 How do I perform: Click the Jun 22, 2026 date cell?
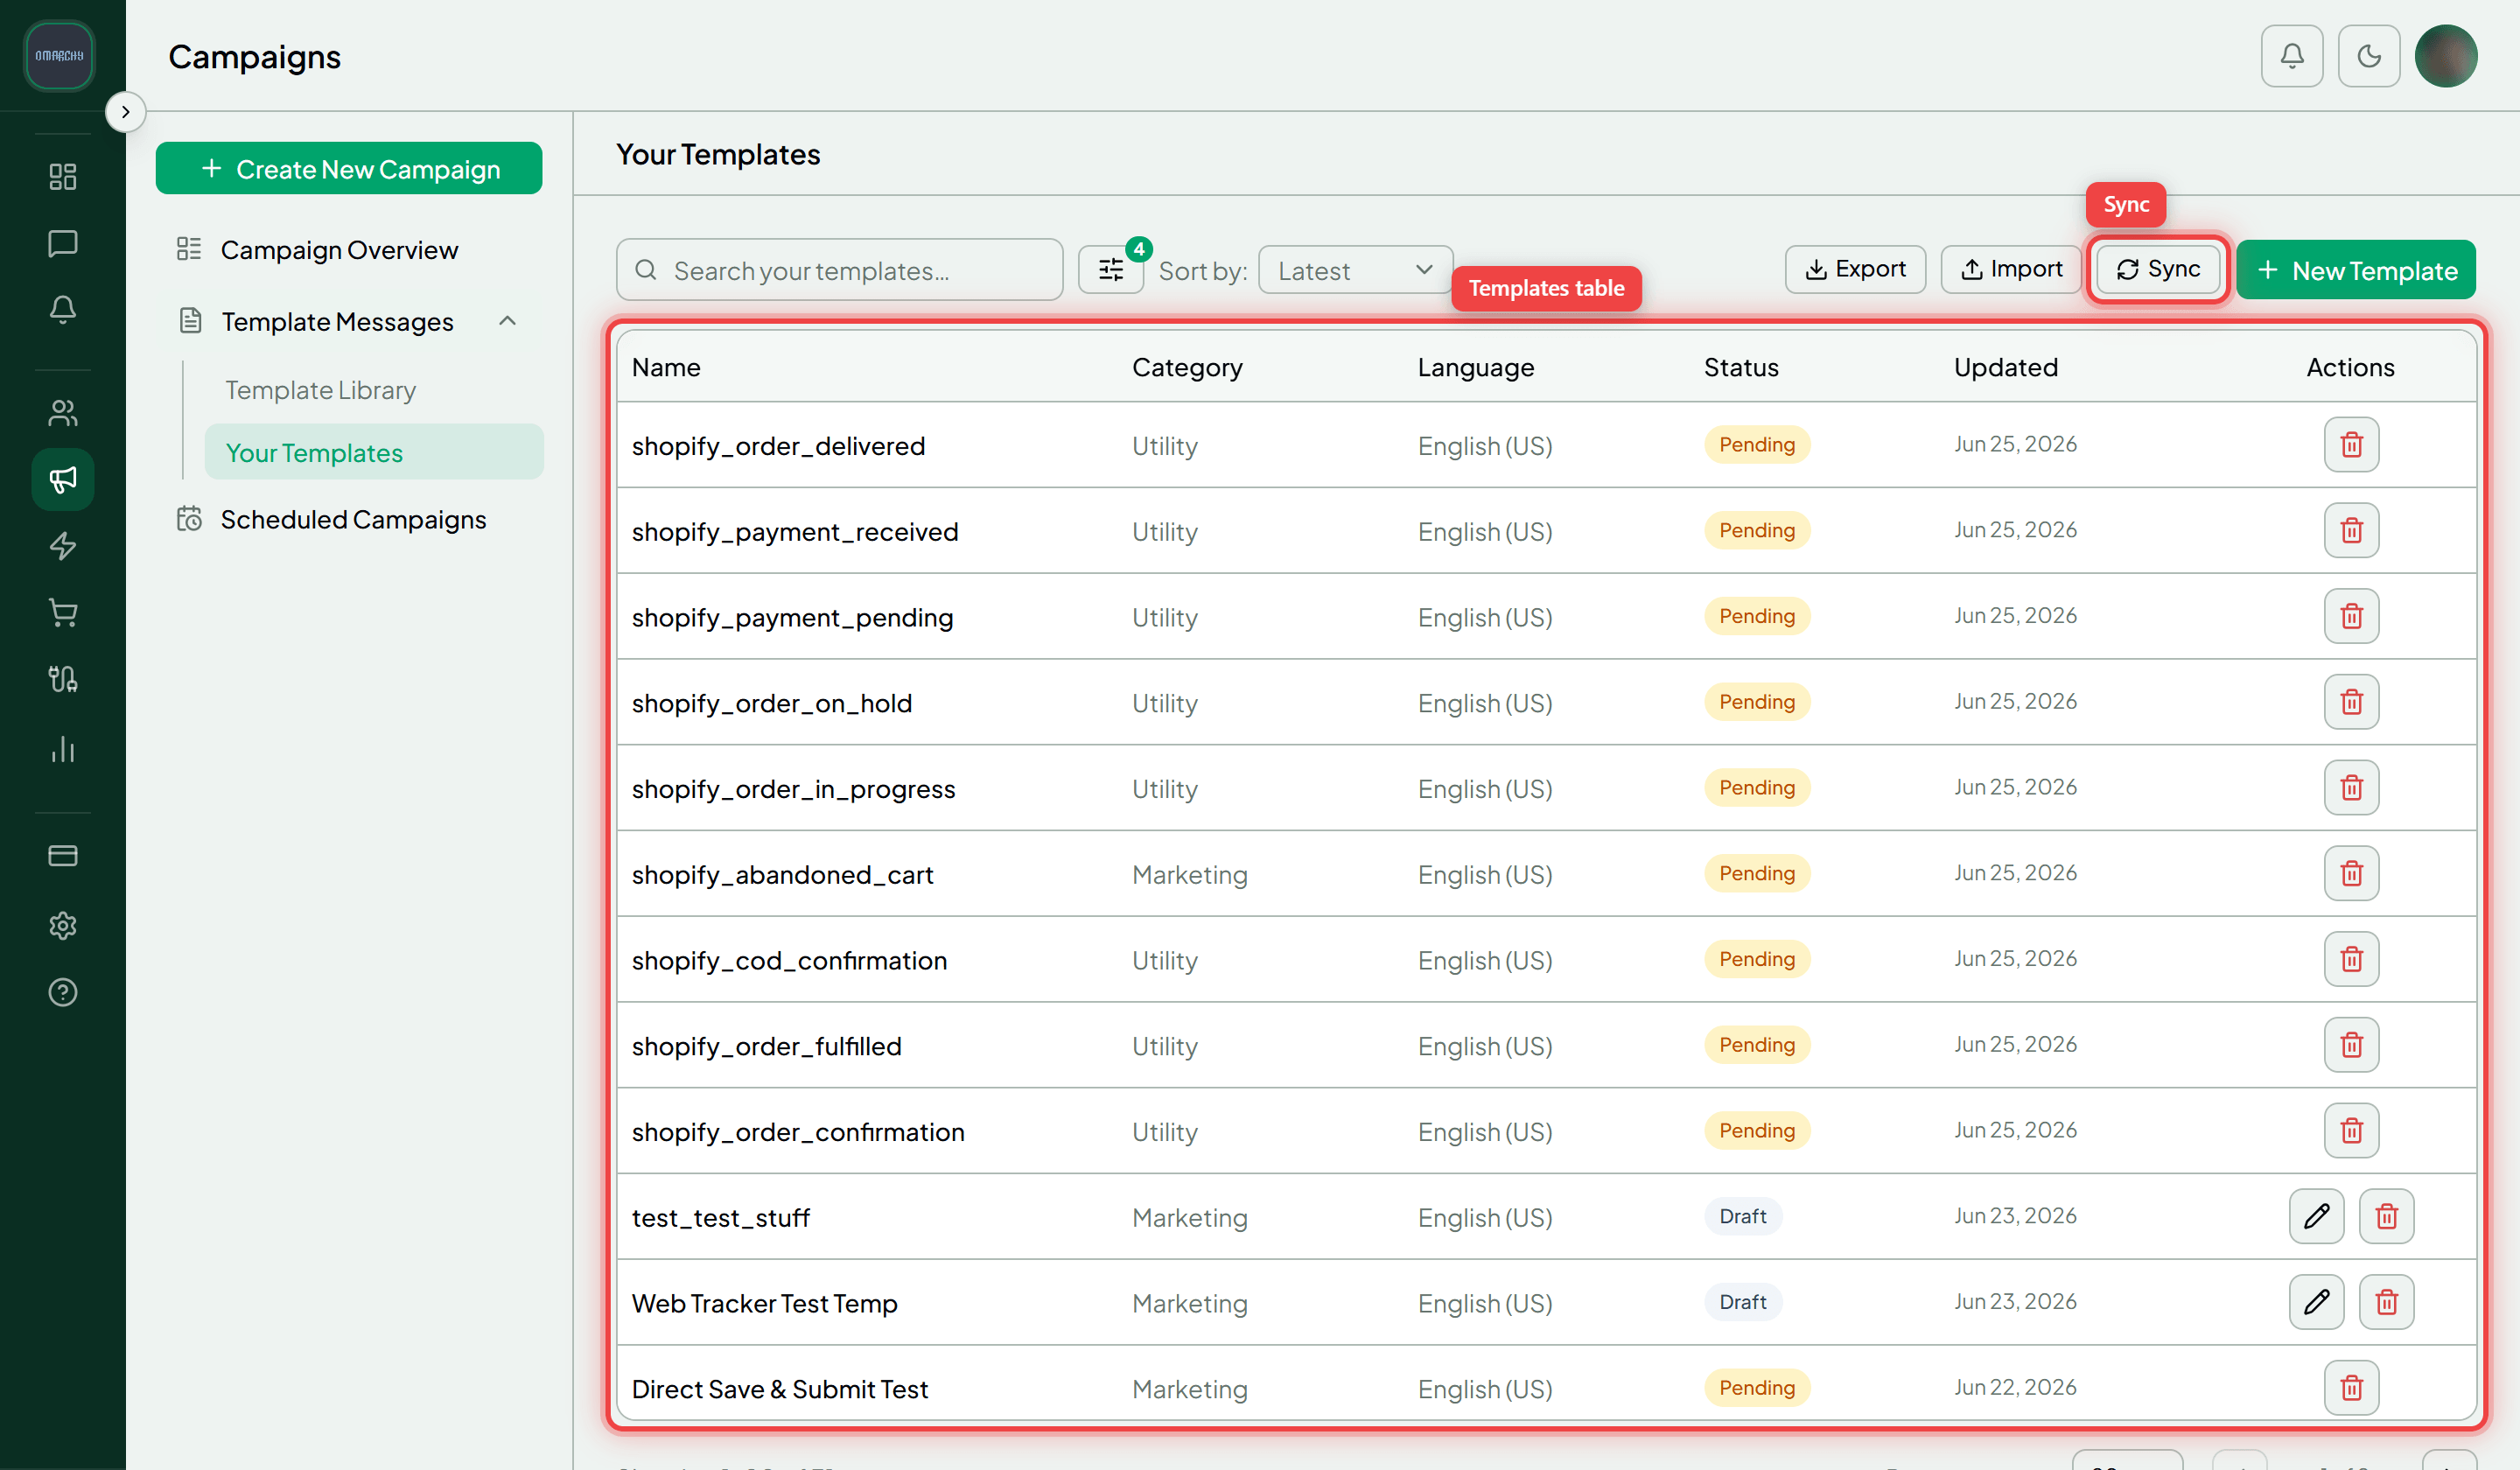click(x=2015, y=1387)
